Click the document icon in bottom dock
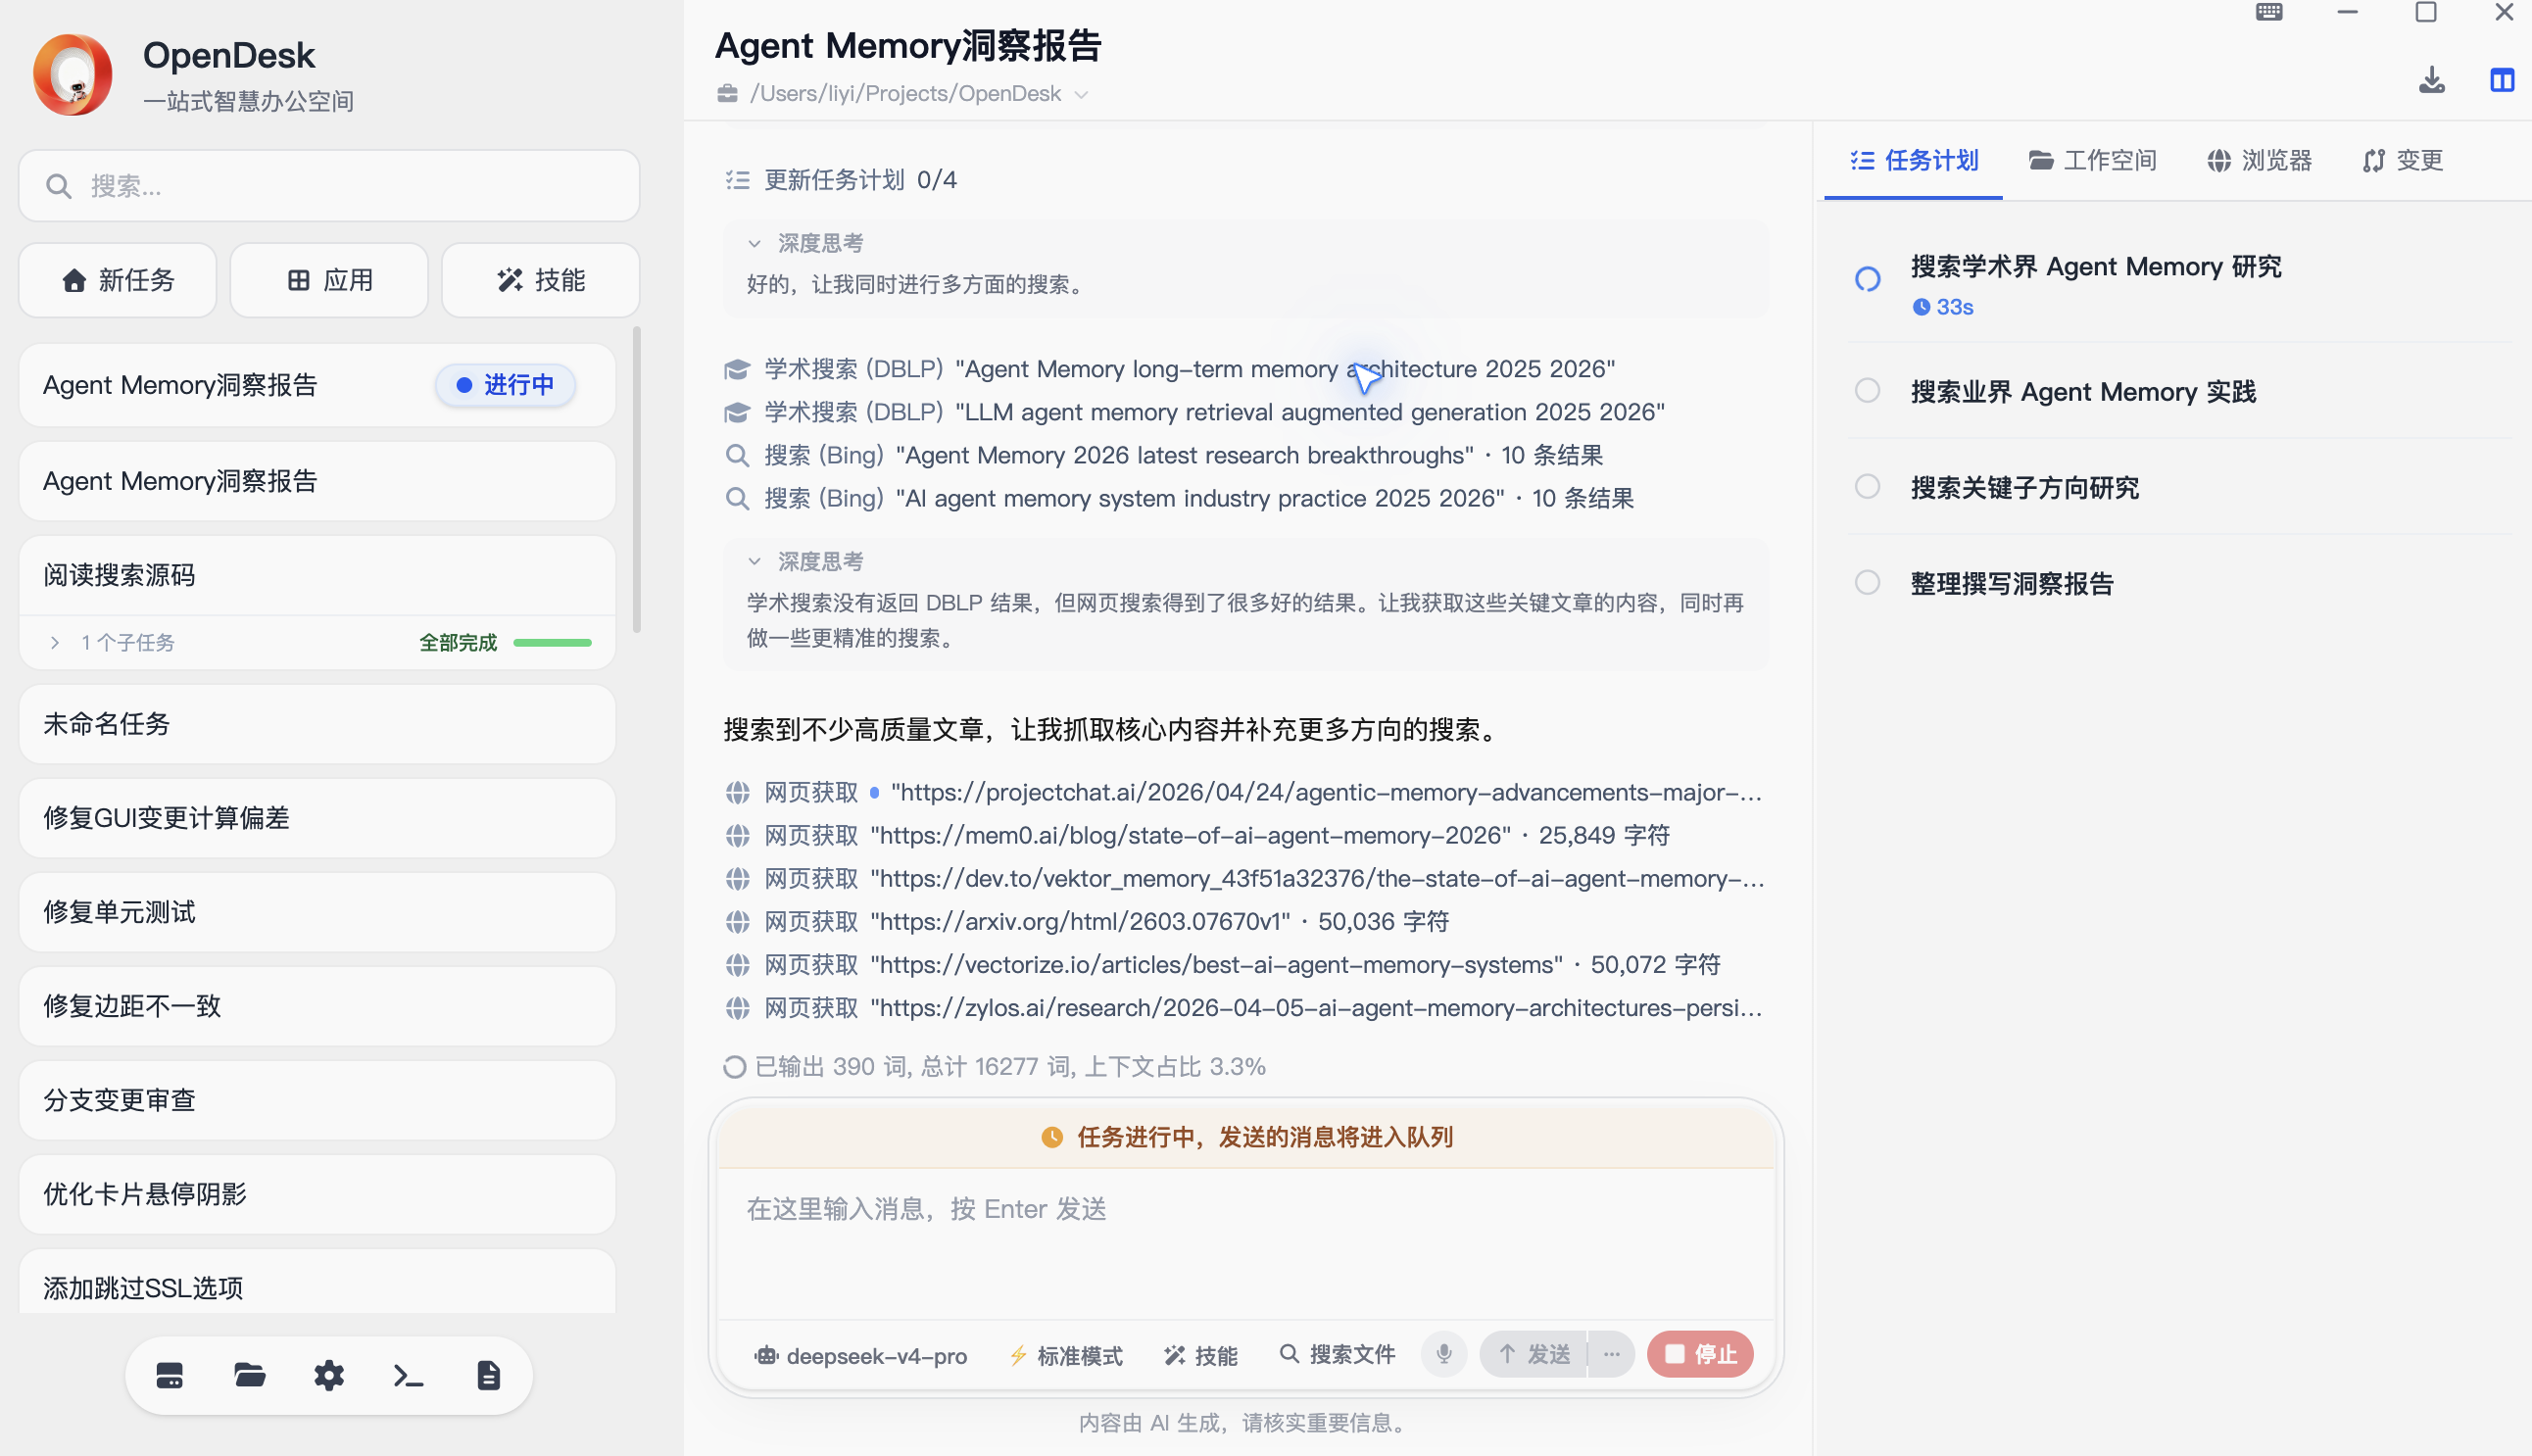Viewport: 2532px width, 1456px height. click(x=488, y=1376)
